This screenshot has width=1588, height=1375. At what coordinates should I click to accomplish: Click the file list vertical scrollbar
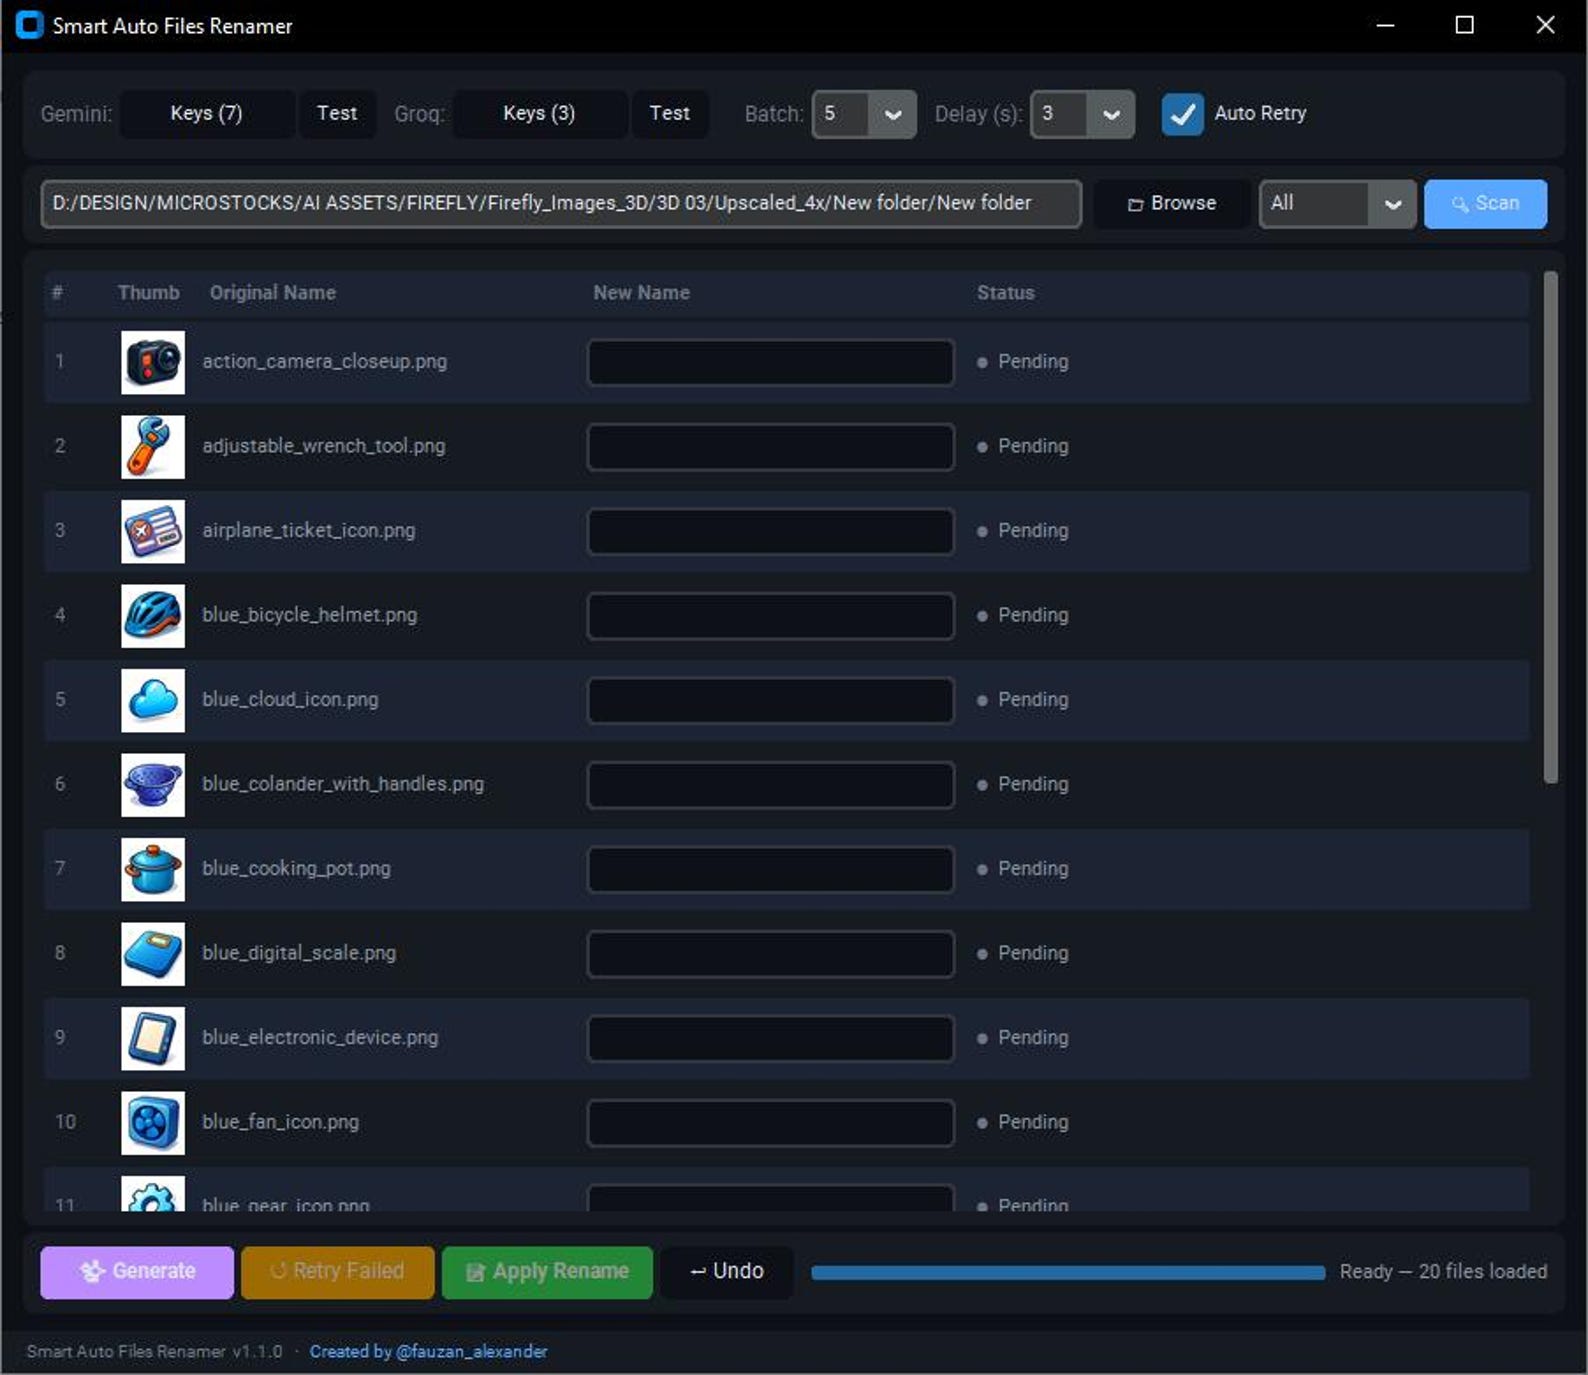pos(1550,527)
